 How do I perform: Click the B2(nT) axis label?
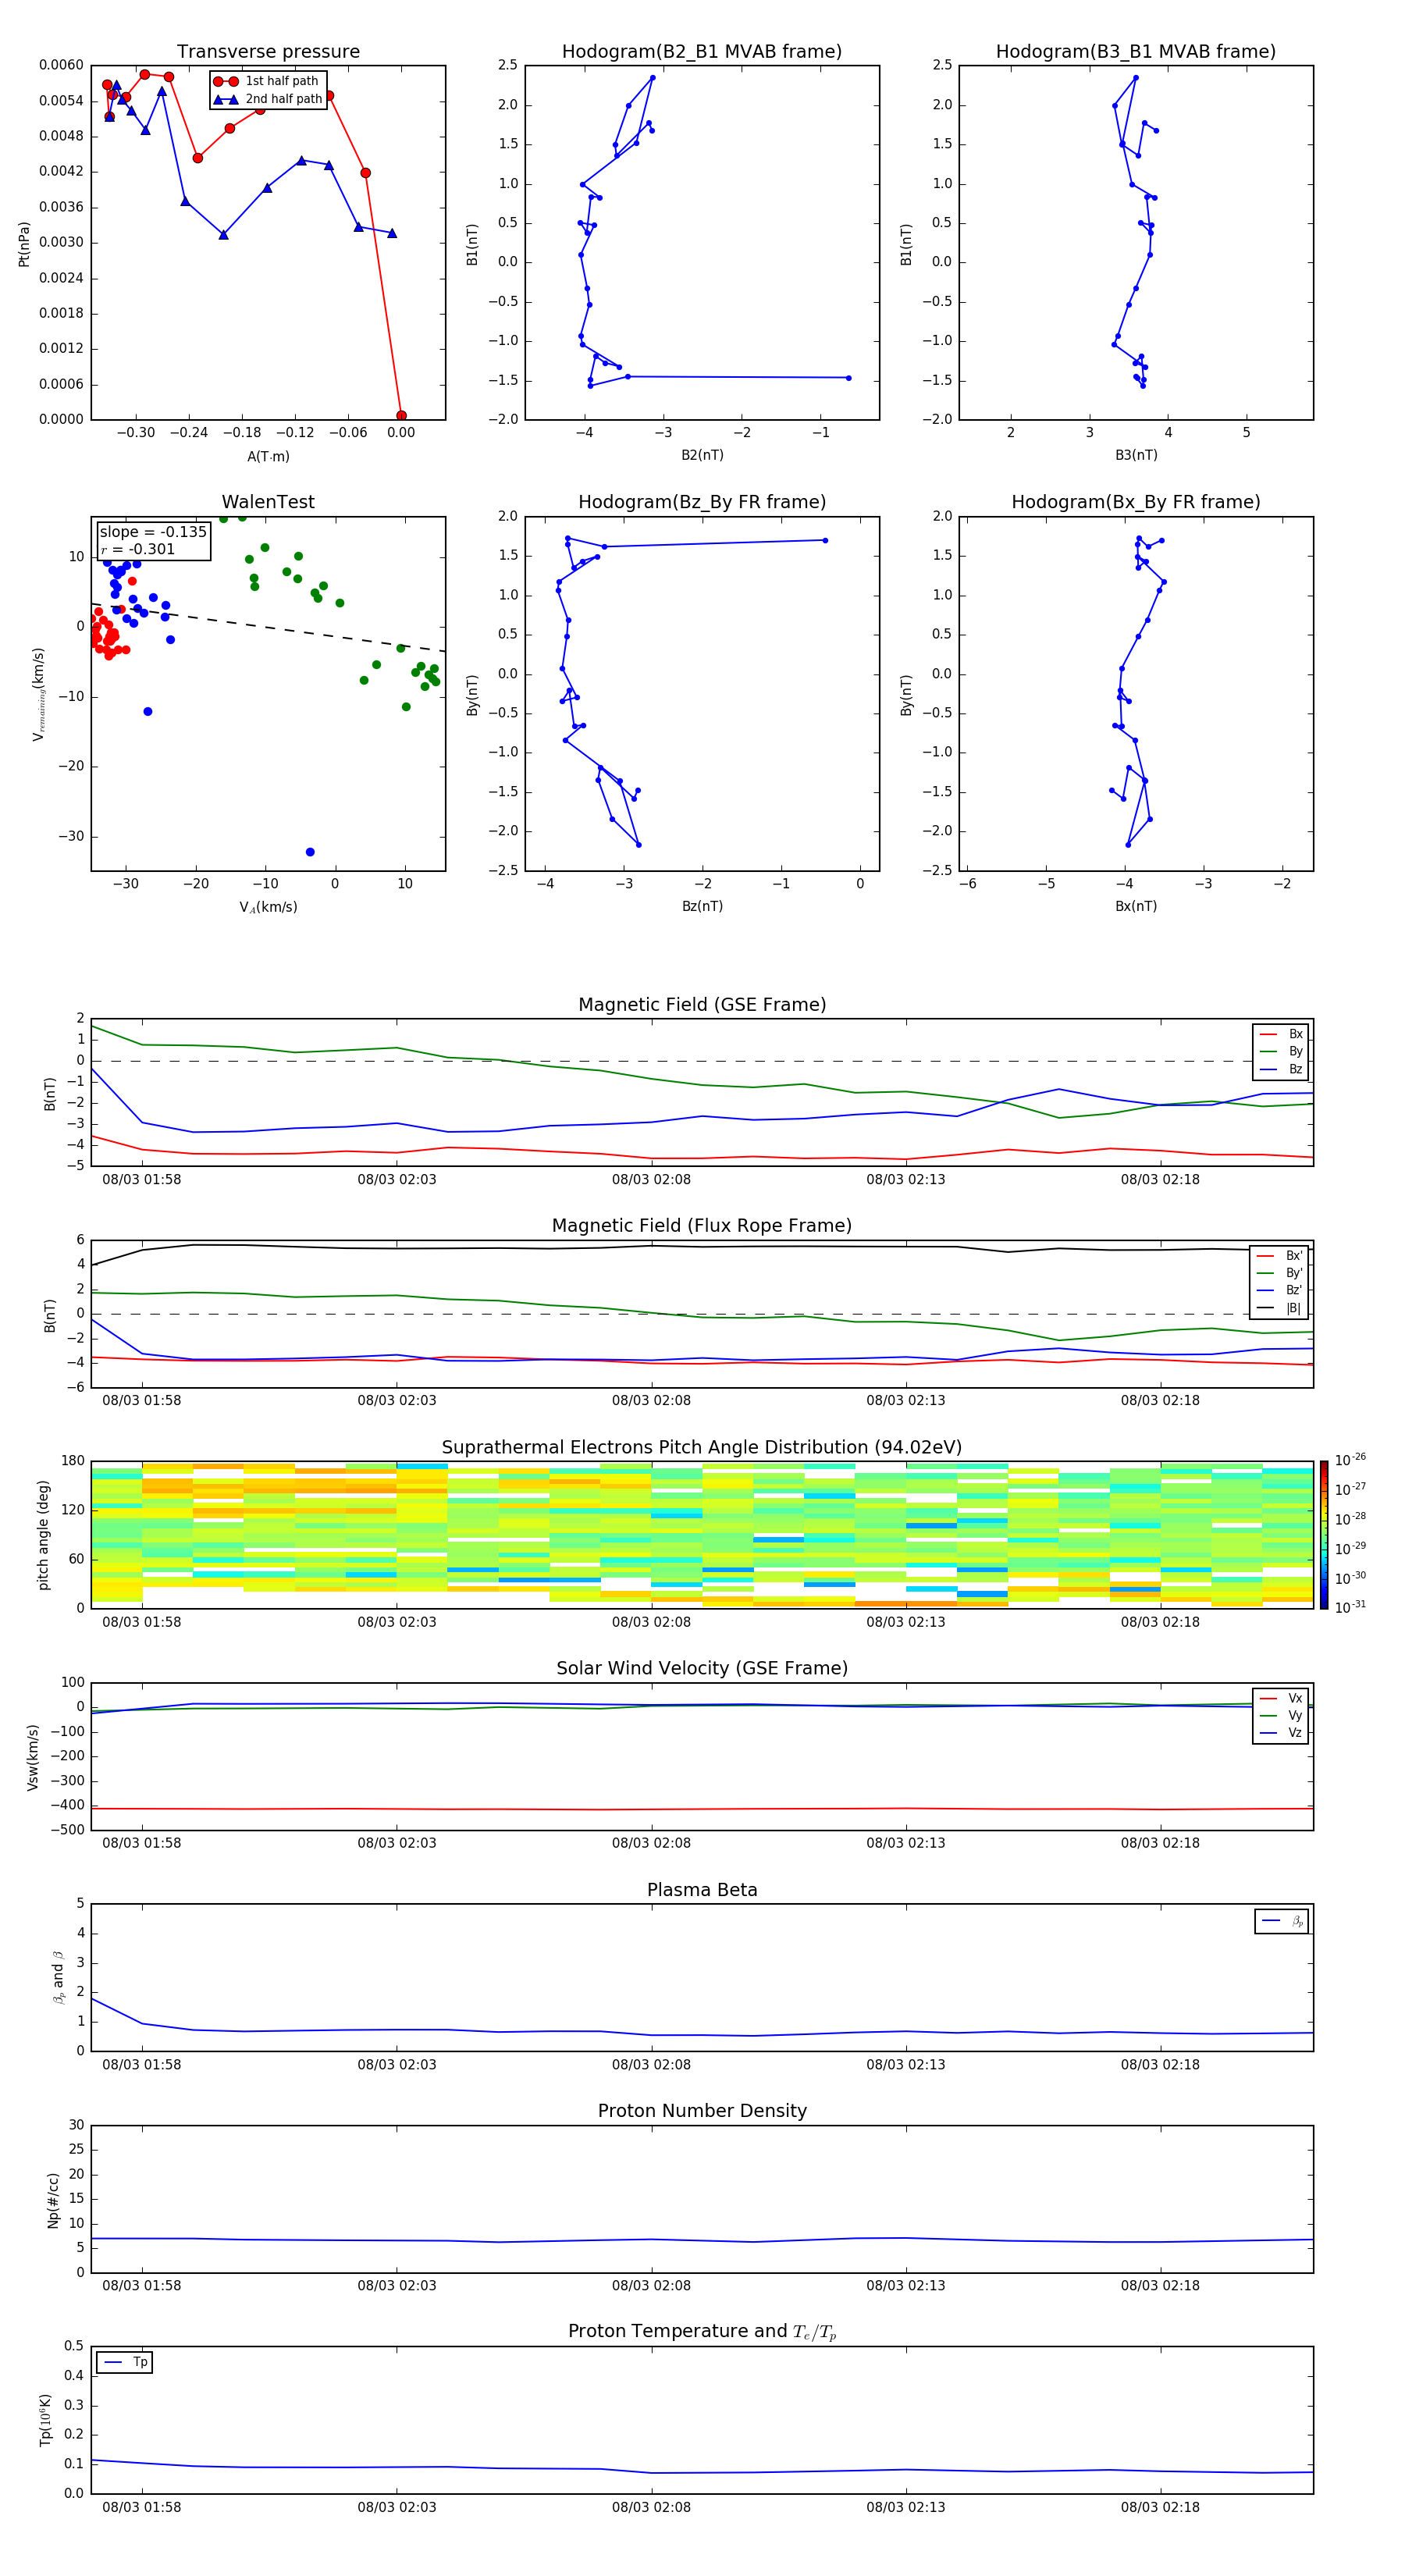pyautogui.click(x=702, y=455)
